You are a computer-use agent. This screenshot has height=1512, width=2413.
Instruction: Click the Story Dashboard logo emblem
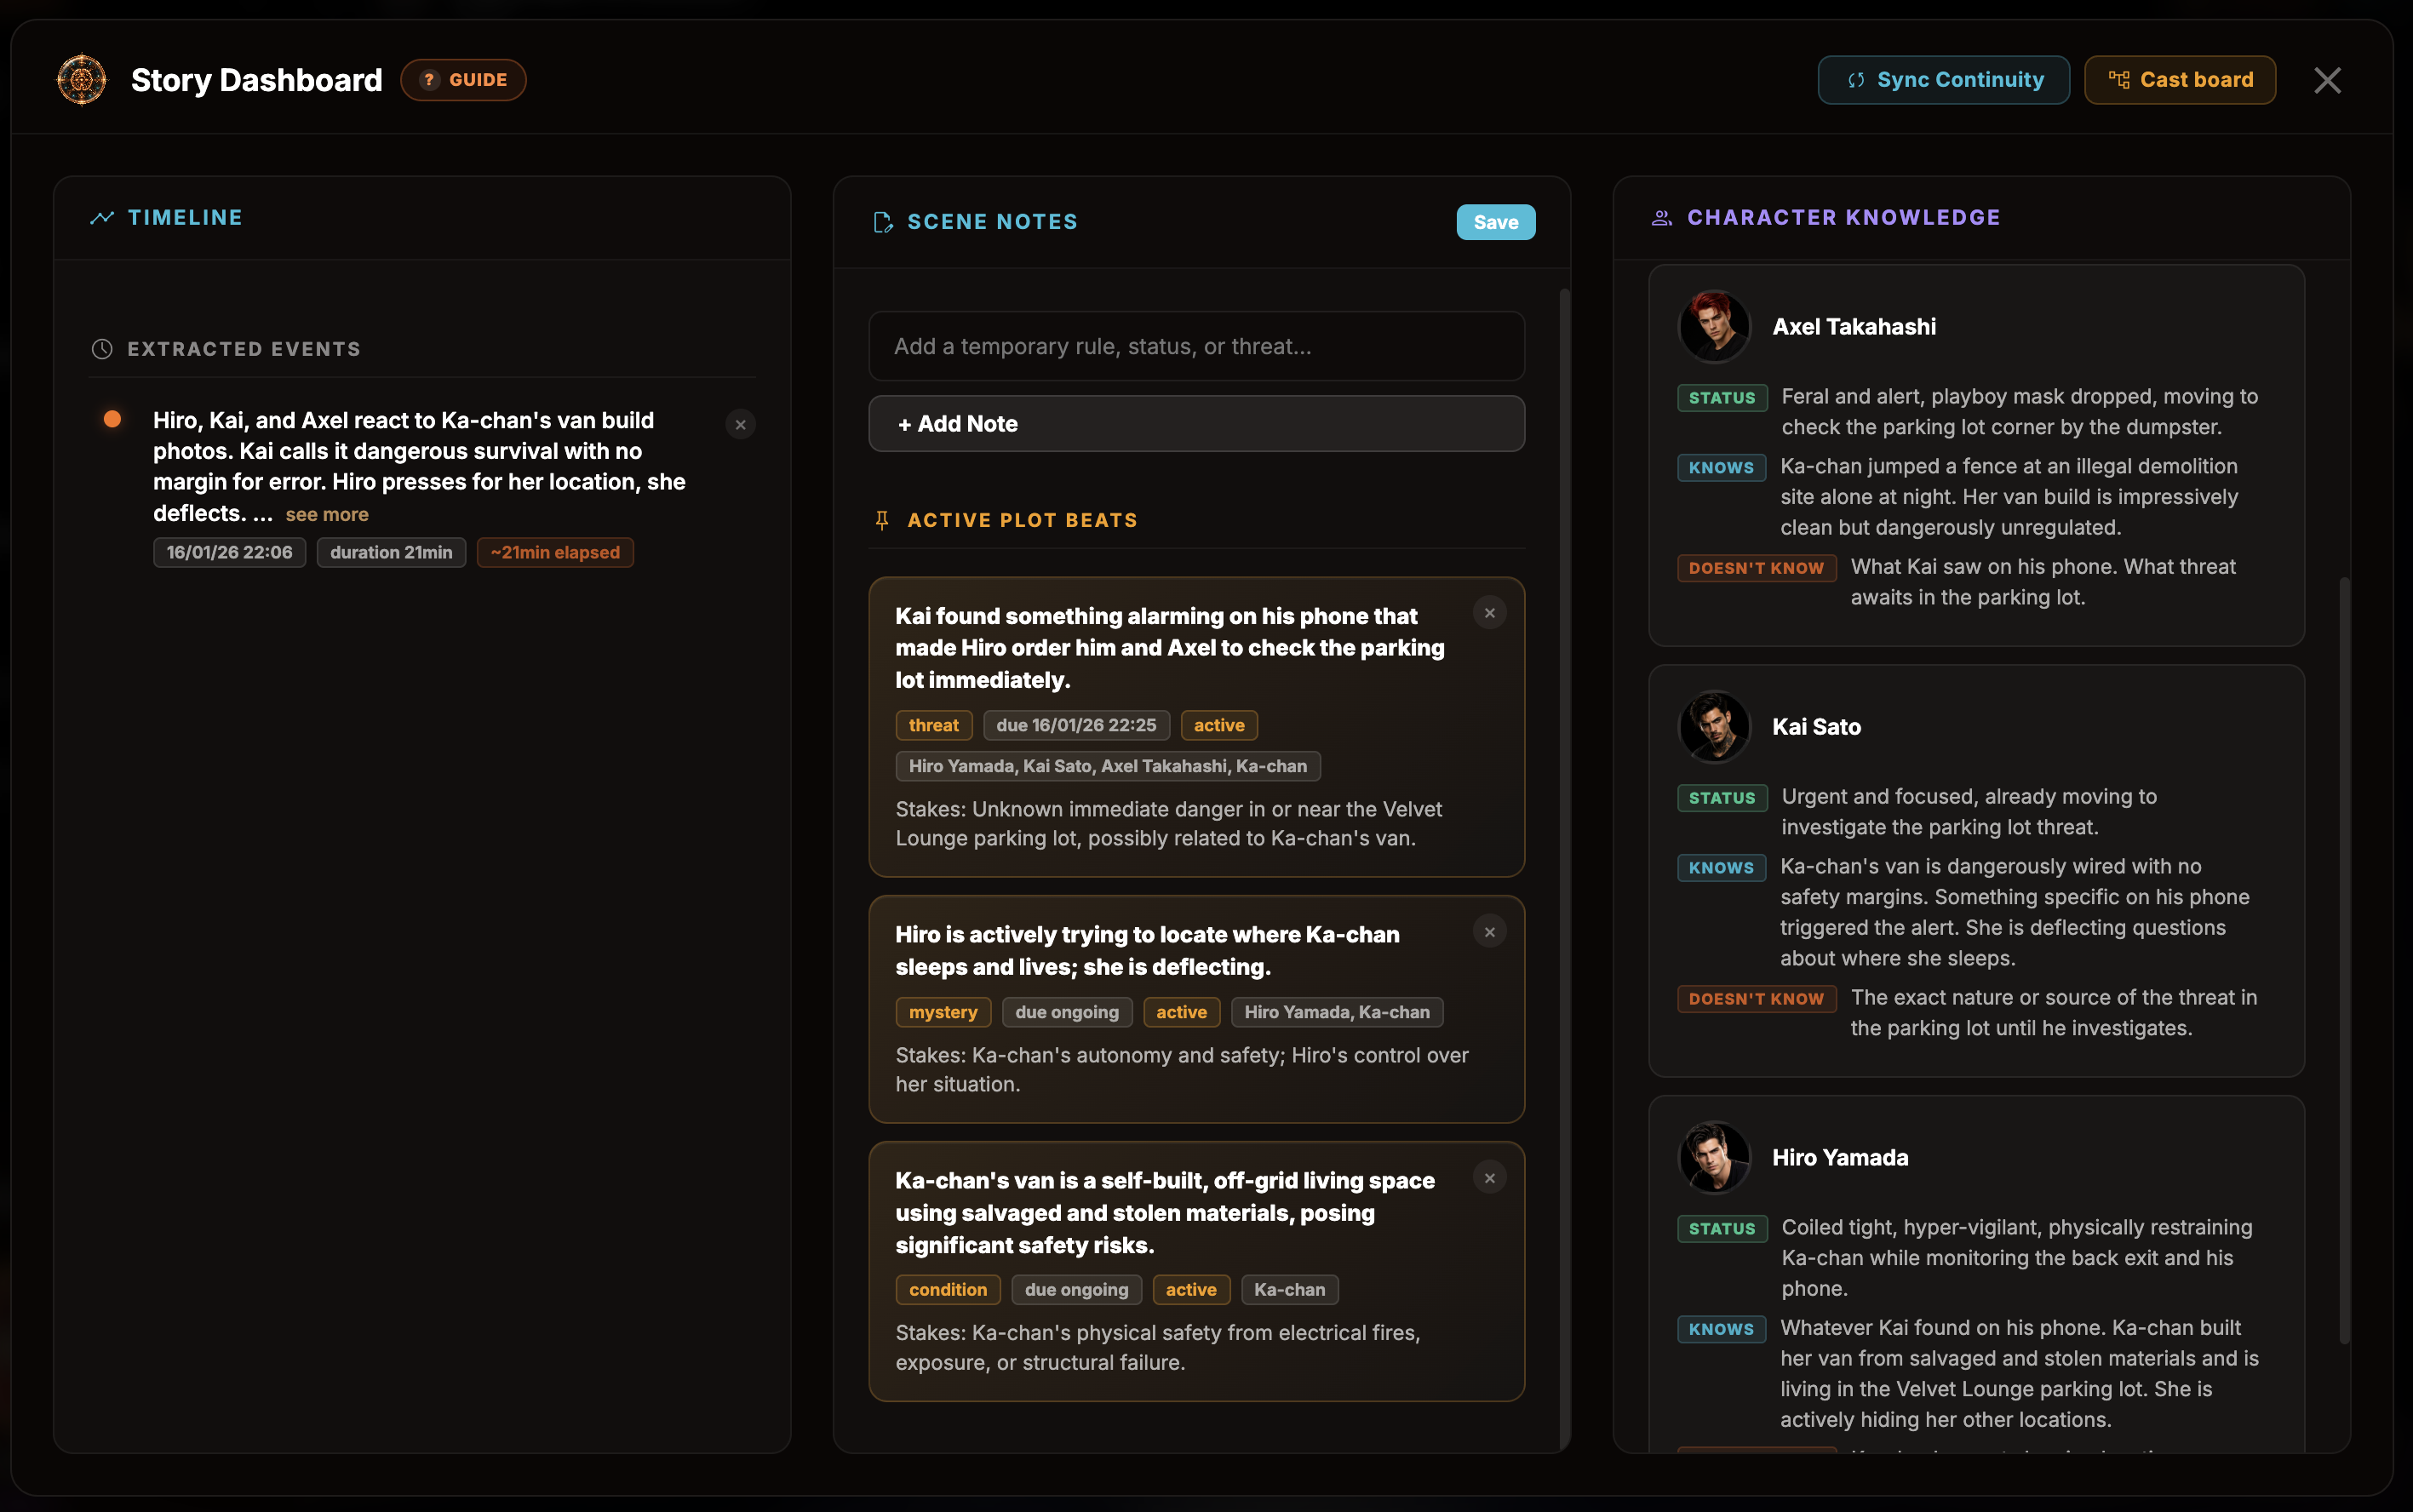coord(81,80)
